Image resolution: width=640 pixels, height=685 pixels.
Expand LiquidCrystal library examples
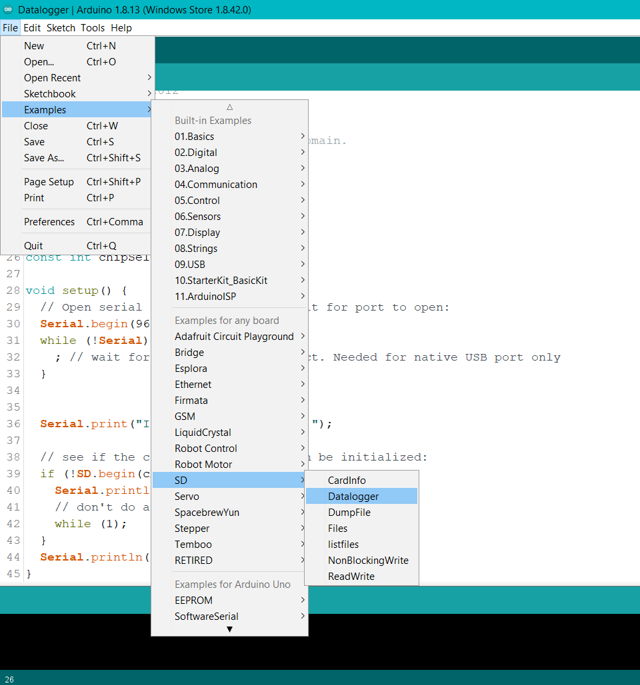[230, 432]
